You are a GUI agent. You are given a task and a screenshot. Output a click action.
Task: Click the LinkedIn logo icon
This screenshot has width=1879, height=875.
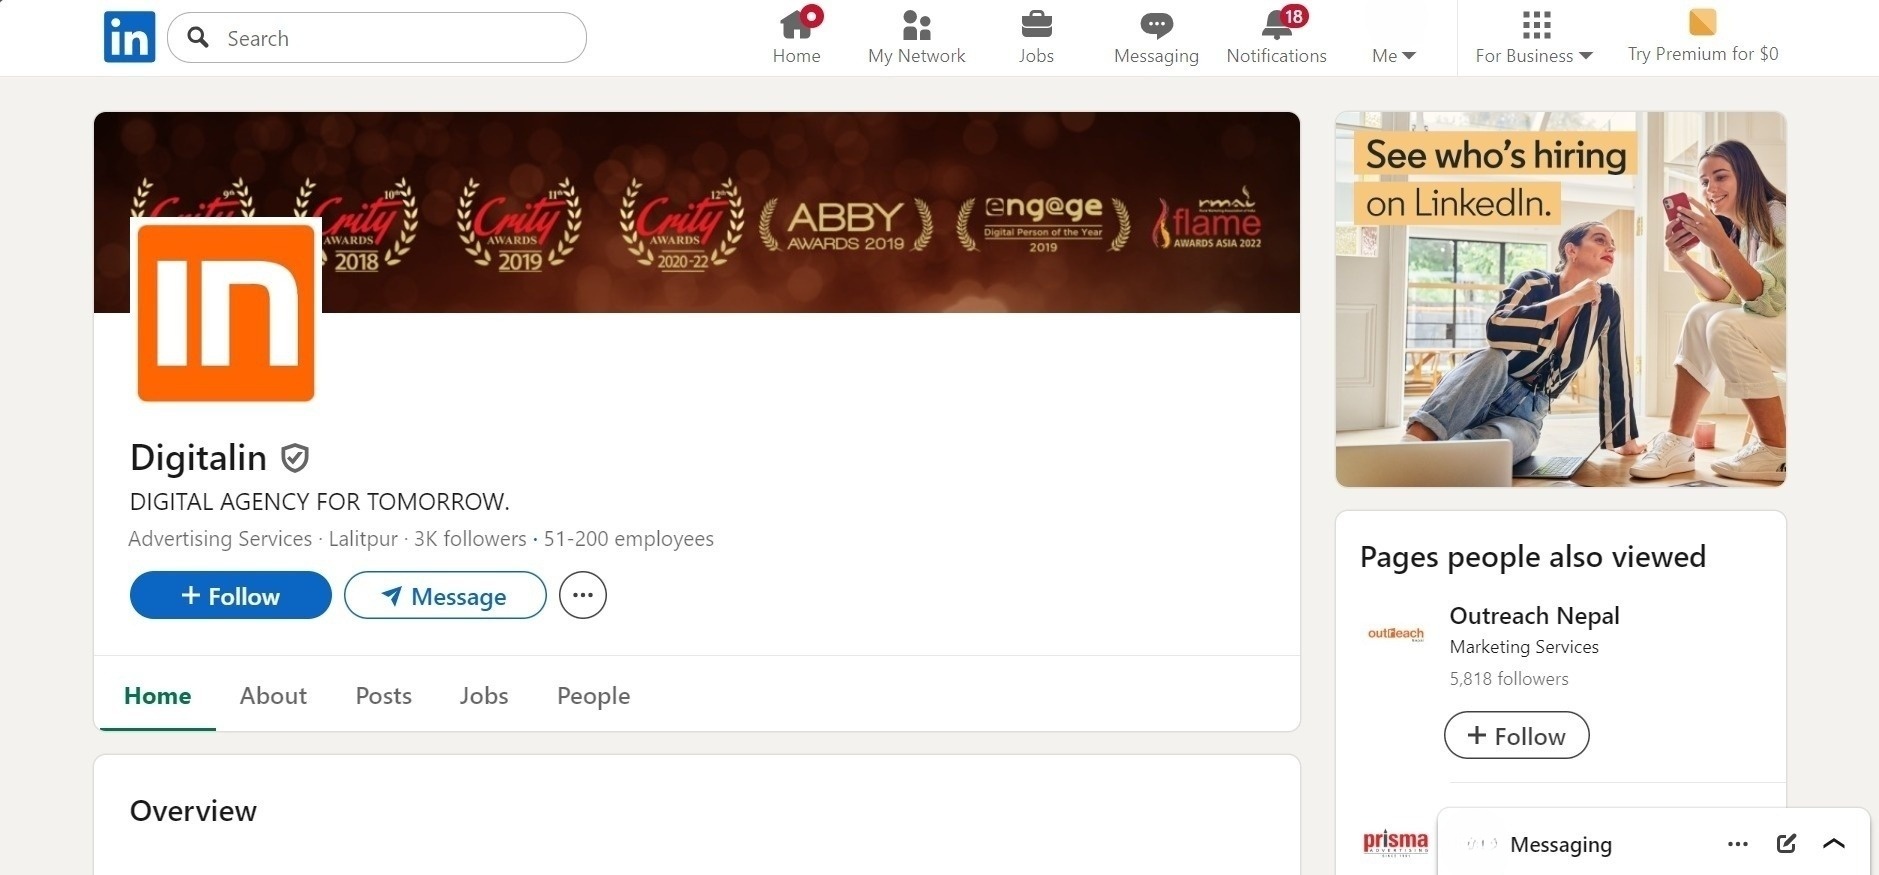[129, 37]
